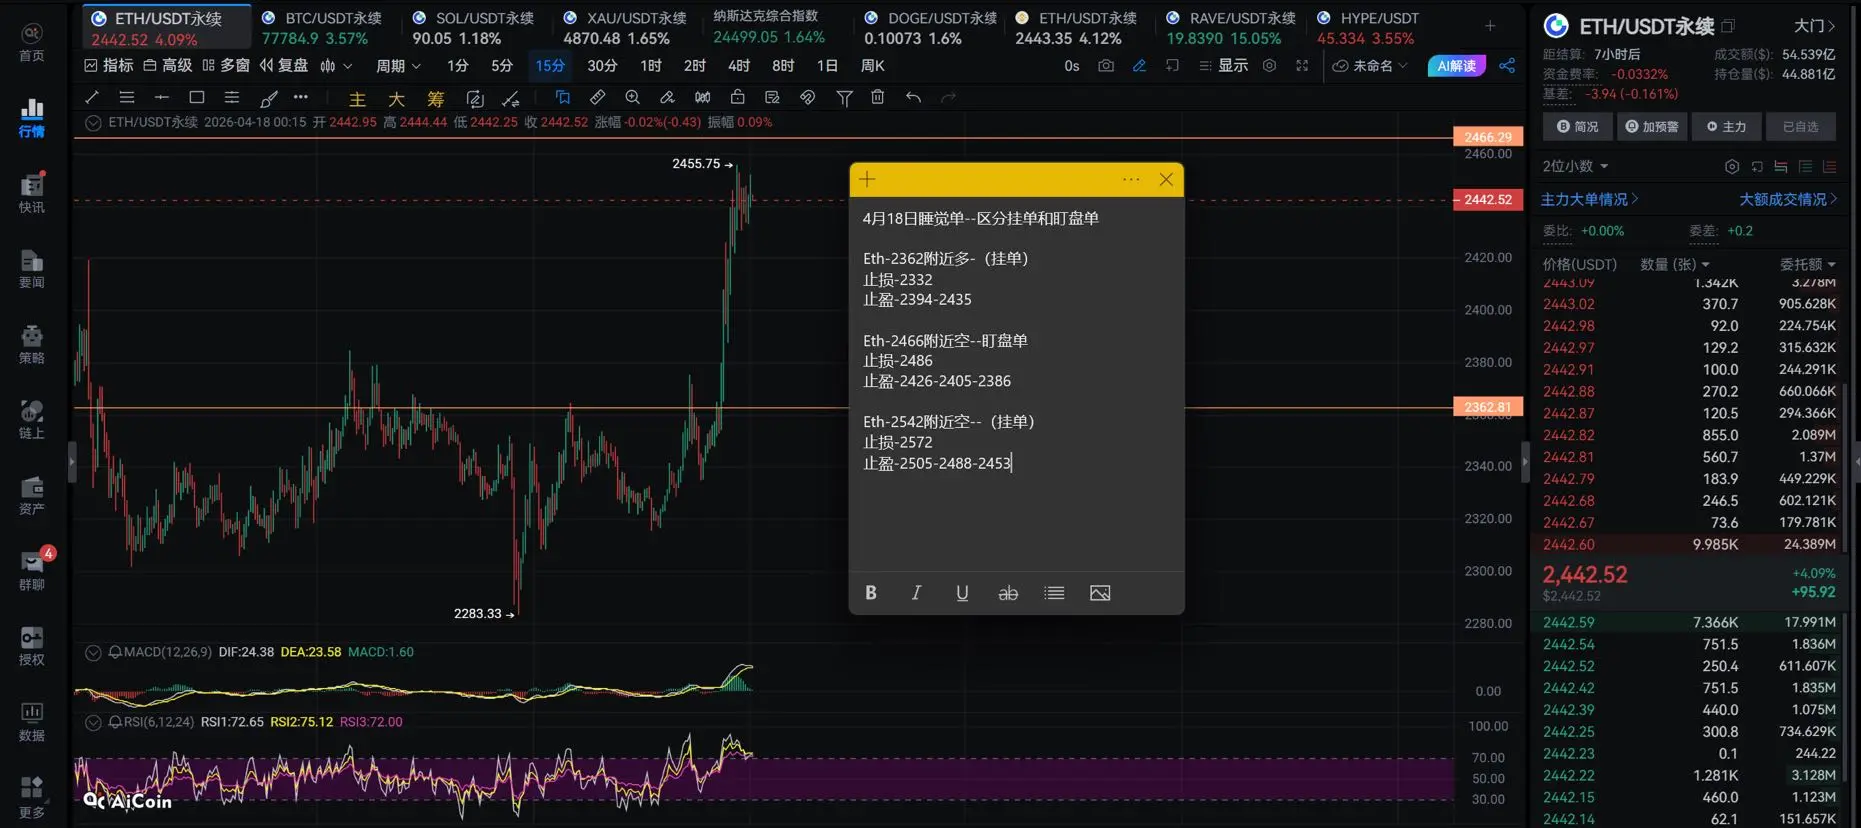Switch to the SOL/USDT永续 tab

coord(473,28)
